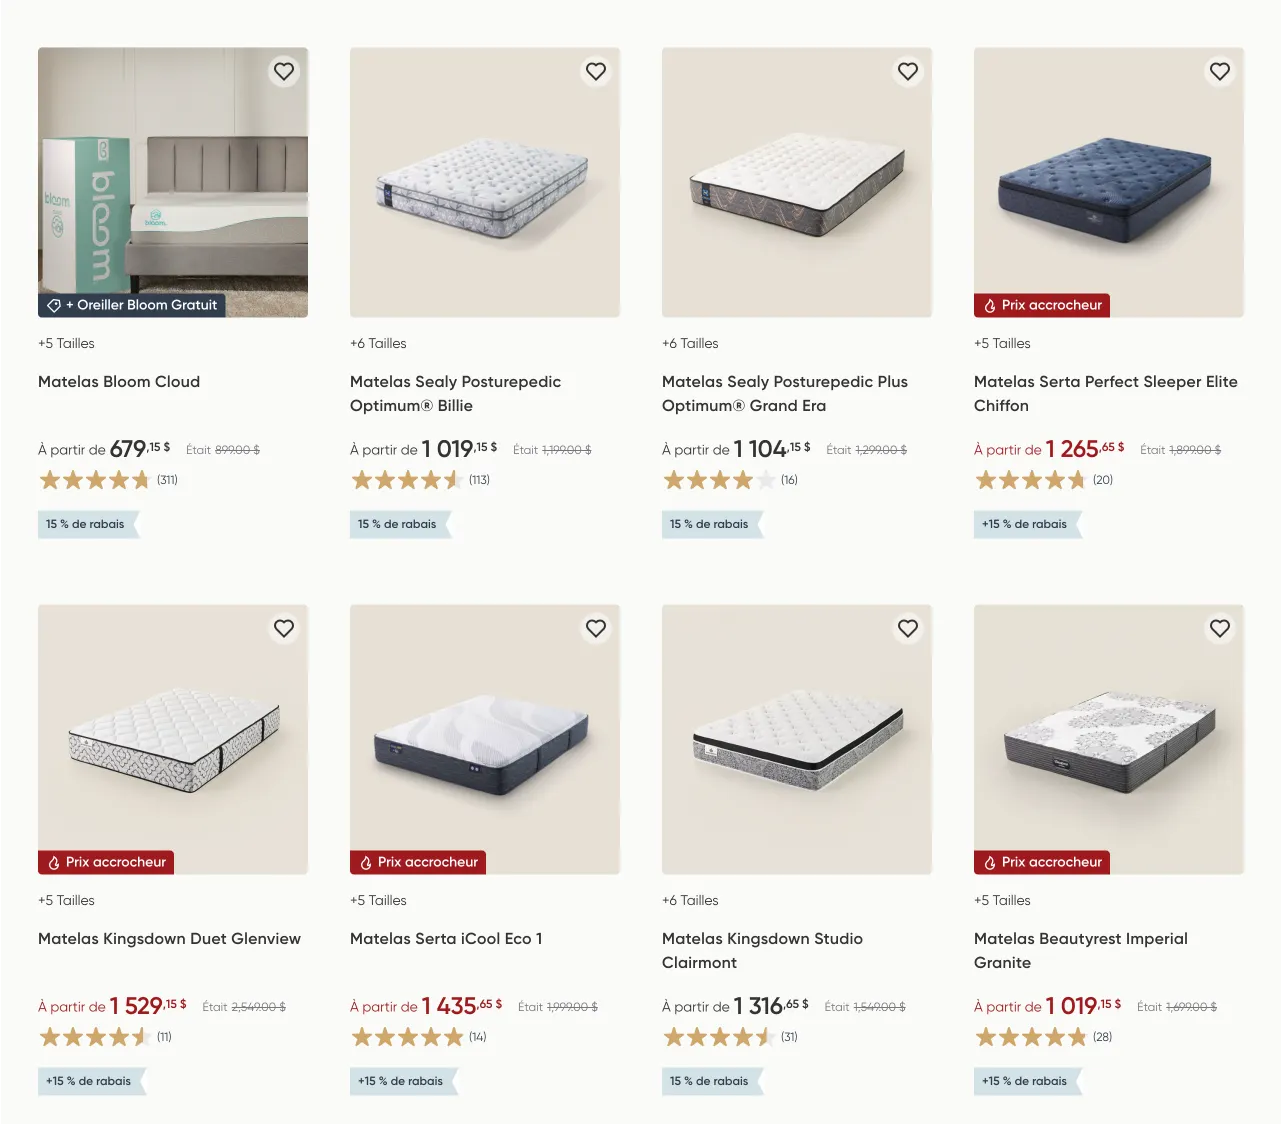Click heart icon on Serta Perfect Sleeper Chiffon
Viewport: 1281px width, 1124px height.
(1220, 72)
